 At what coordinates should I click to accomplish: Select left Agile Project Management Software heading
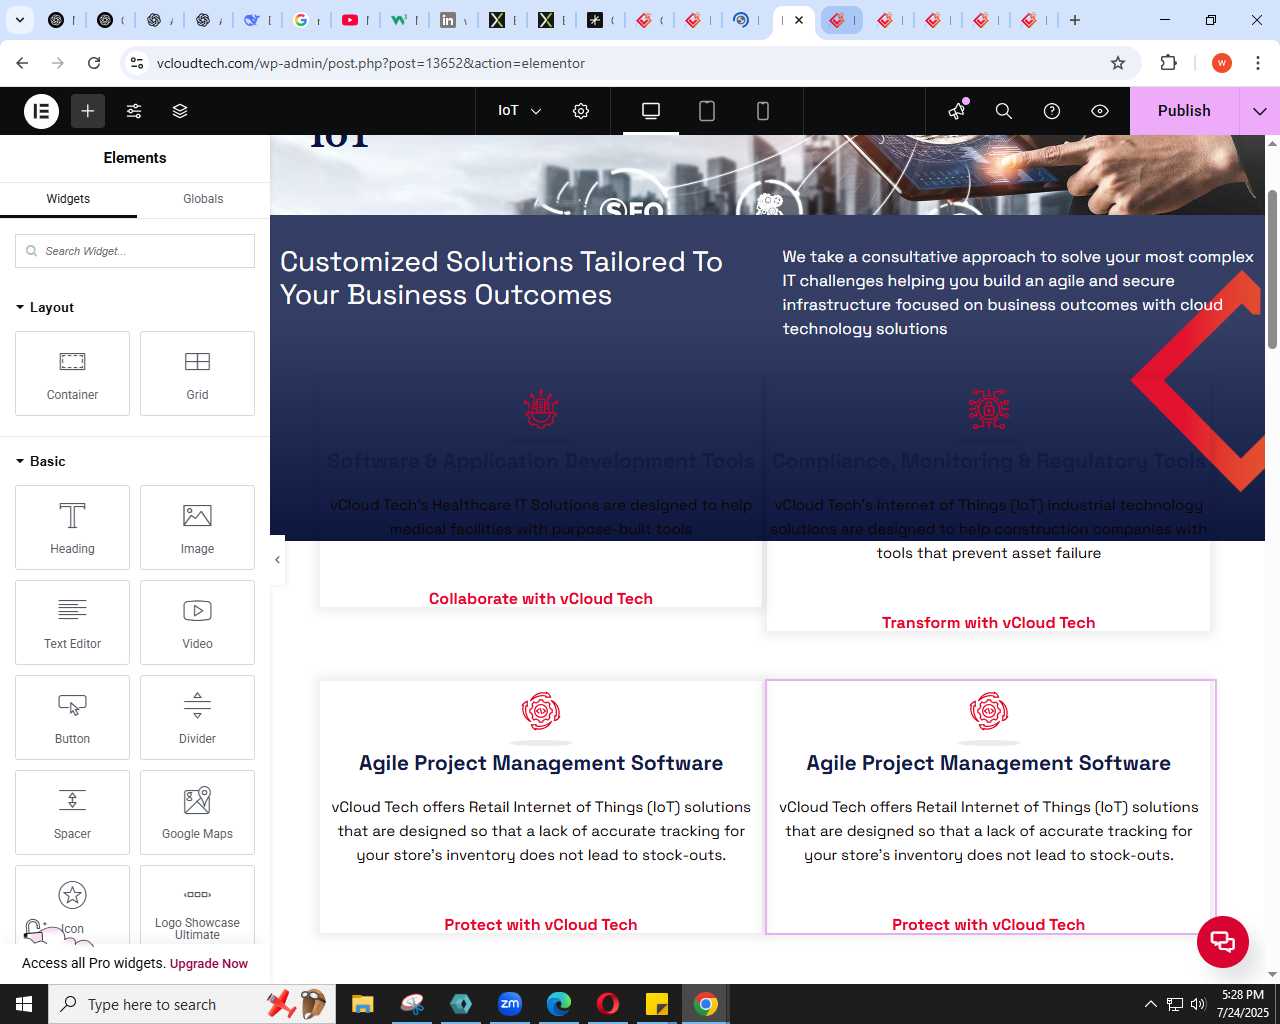tap(540, 763)
